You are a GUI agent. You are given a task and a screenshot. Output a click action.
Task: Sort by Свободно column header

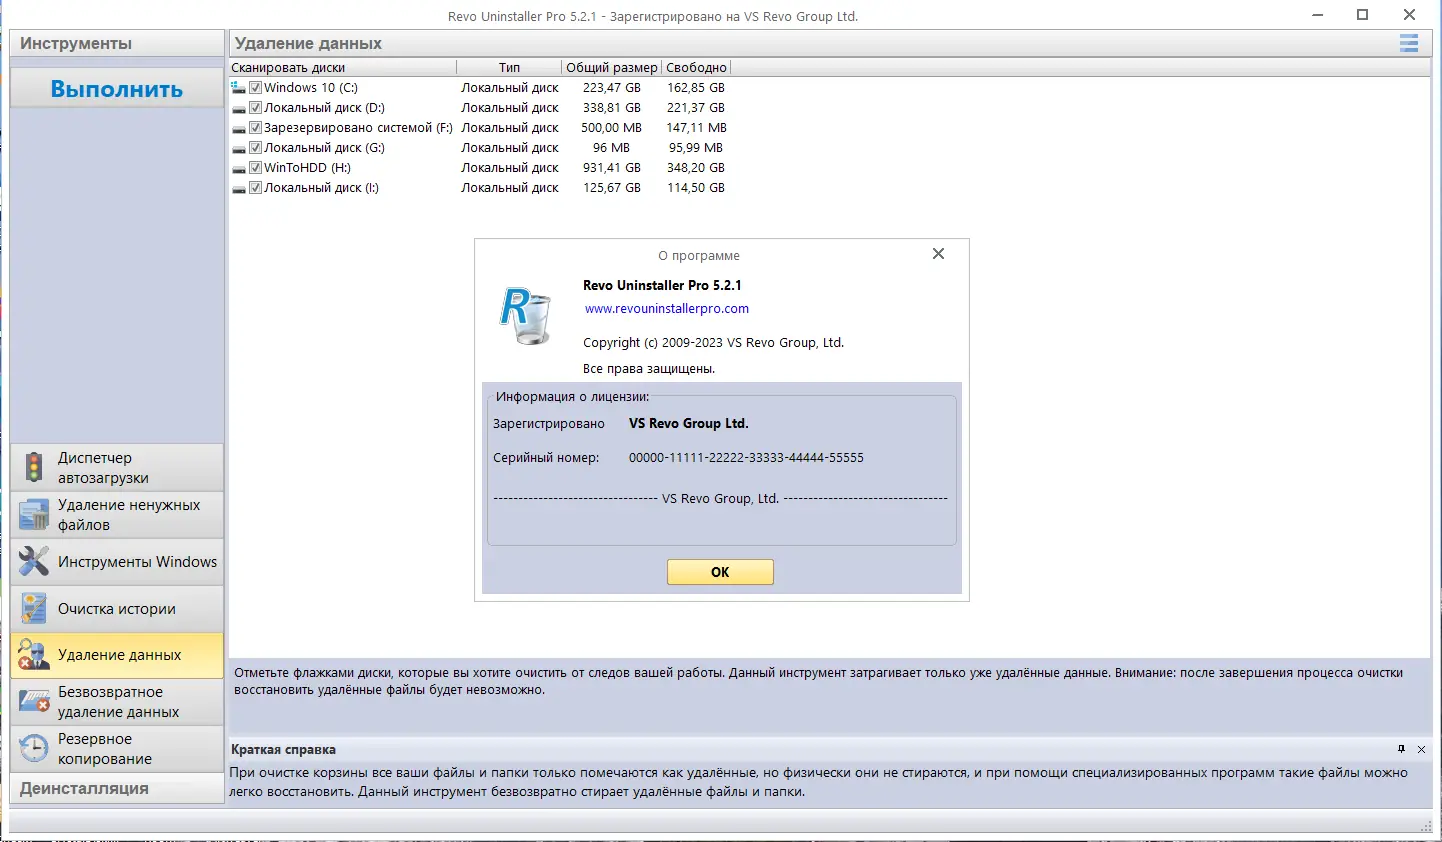[x=696, y=67]
